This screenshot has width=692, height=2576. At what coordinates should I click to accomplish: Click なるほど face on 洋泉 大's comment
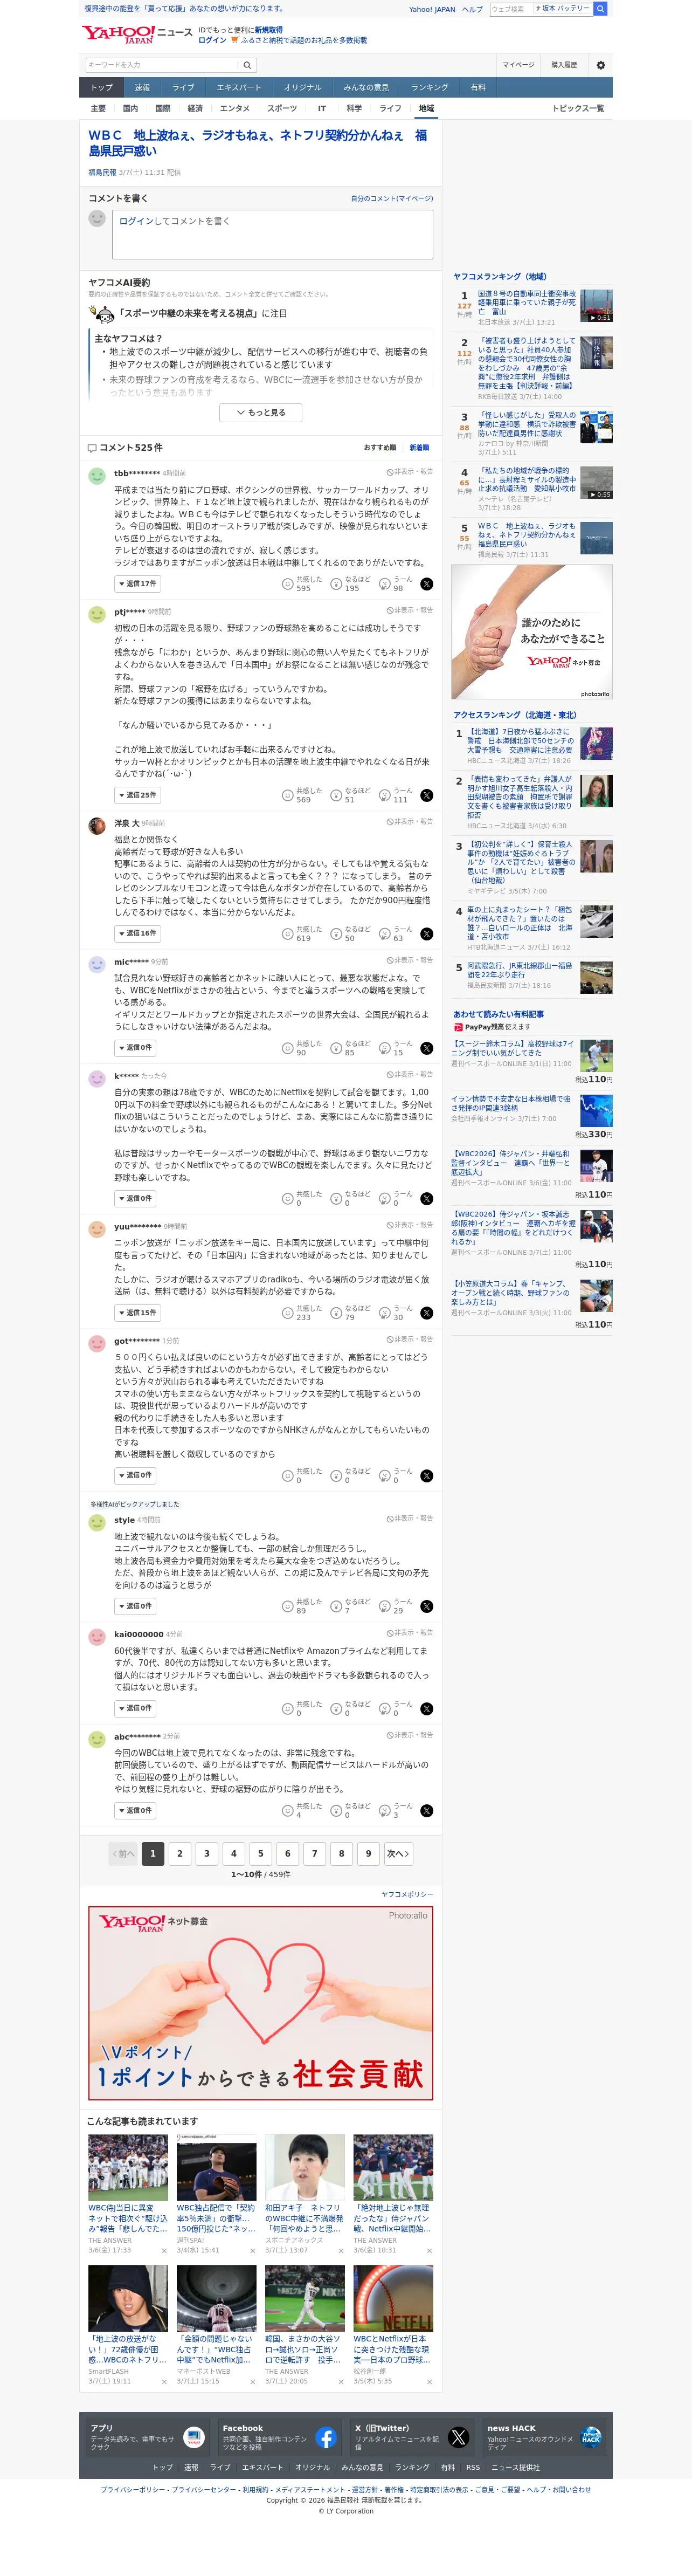pyautogui.click(x=336, y=934)
